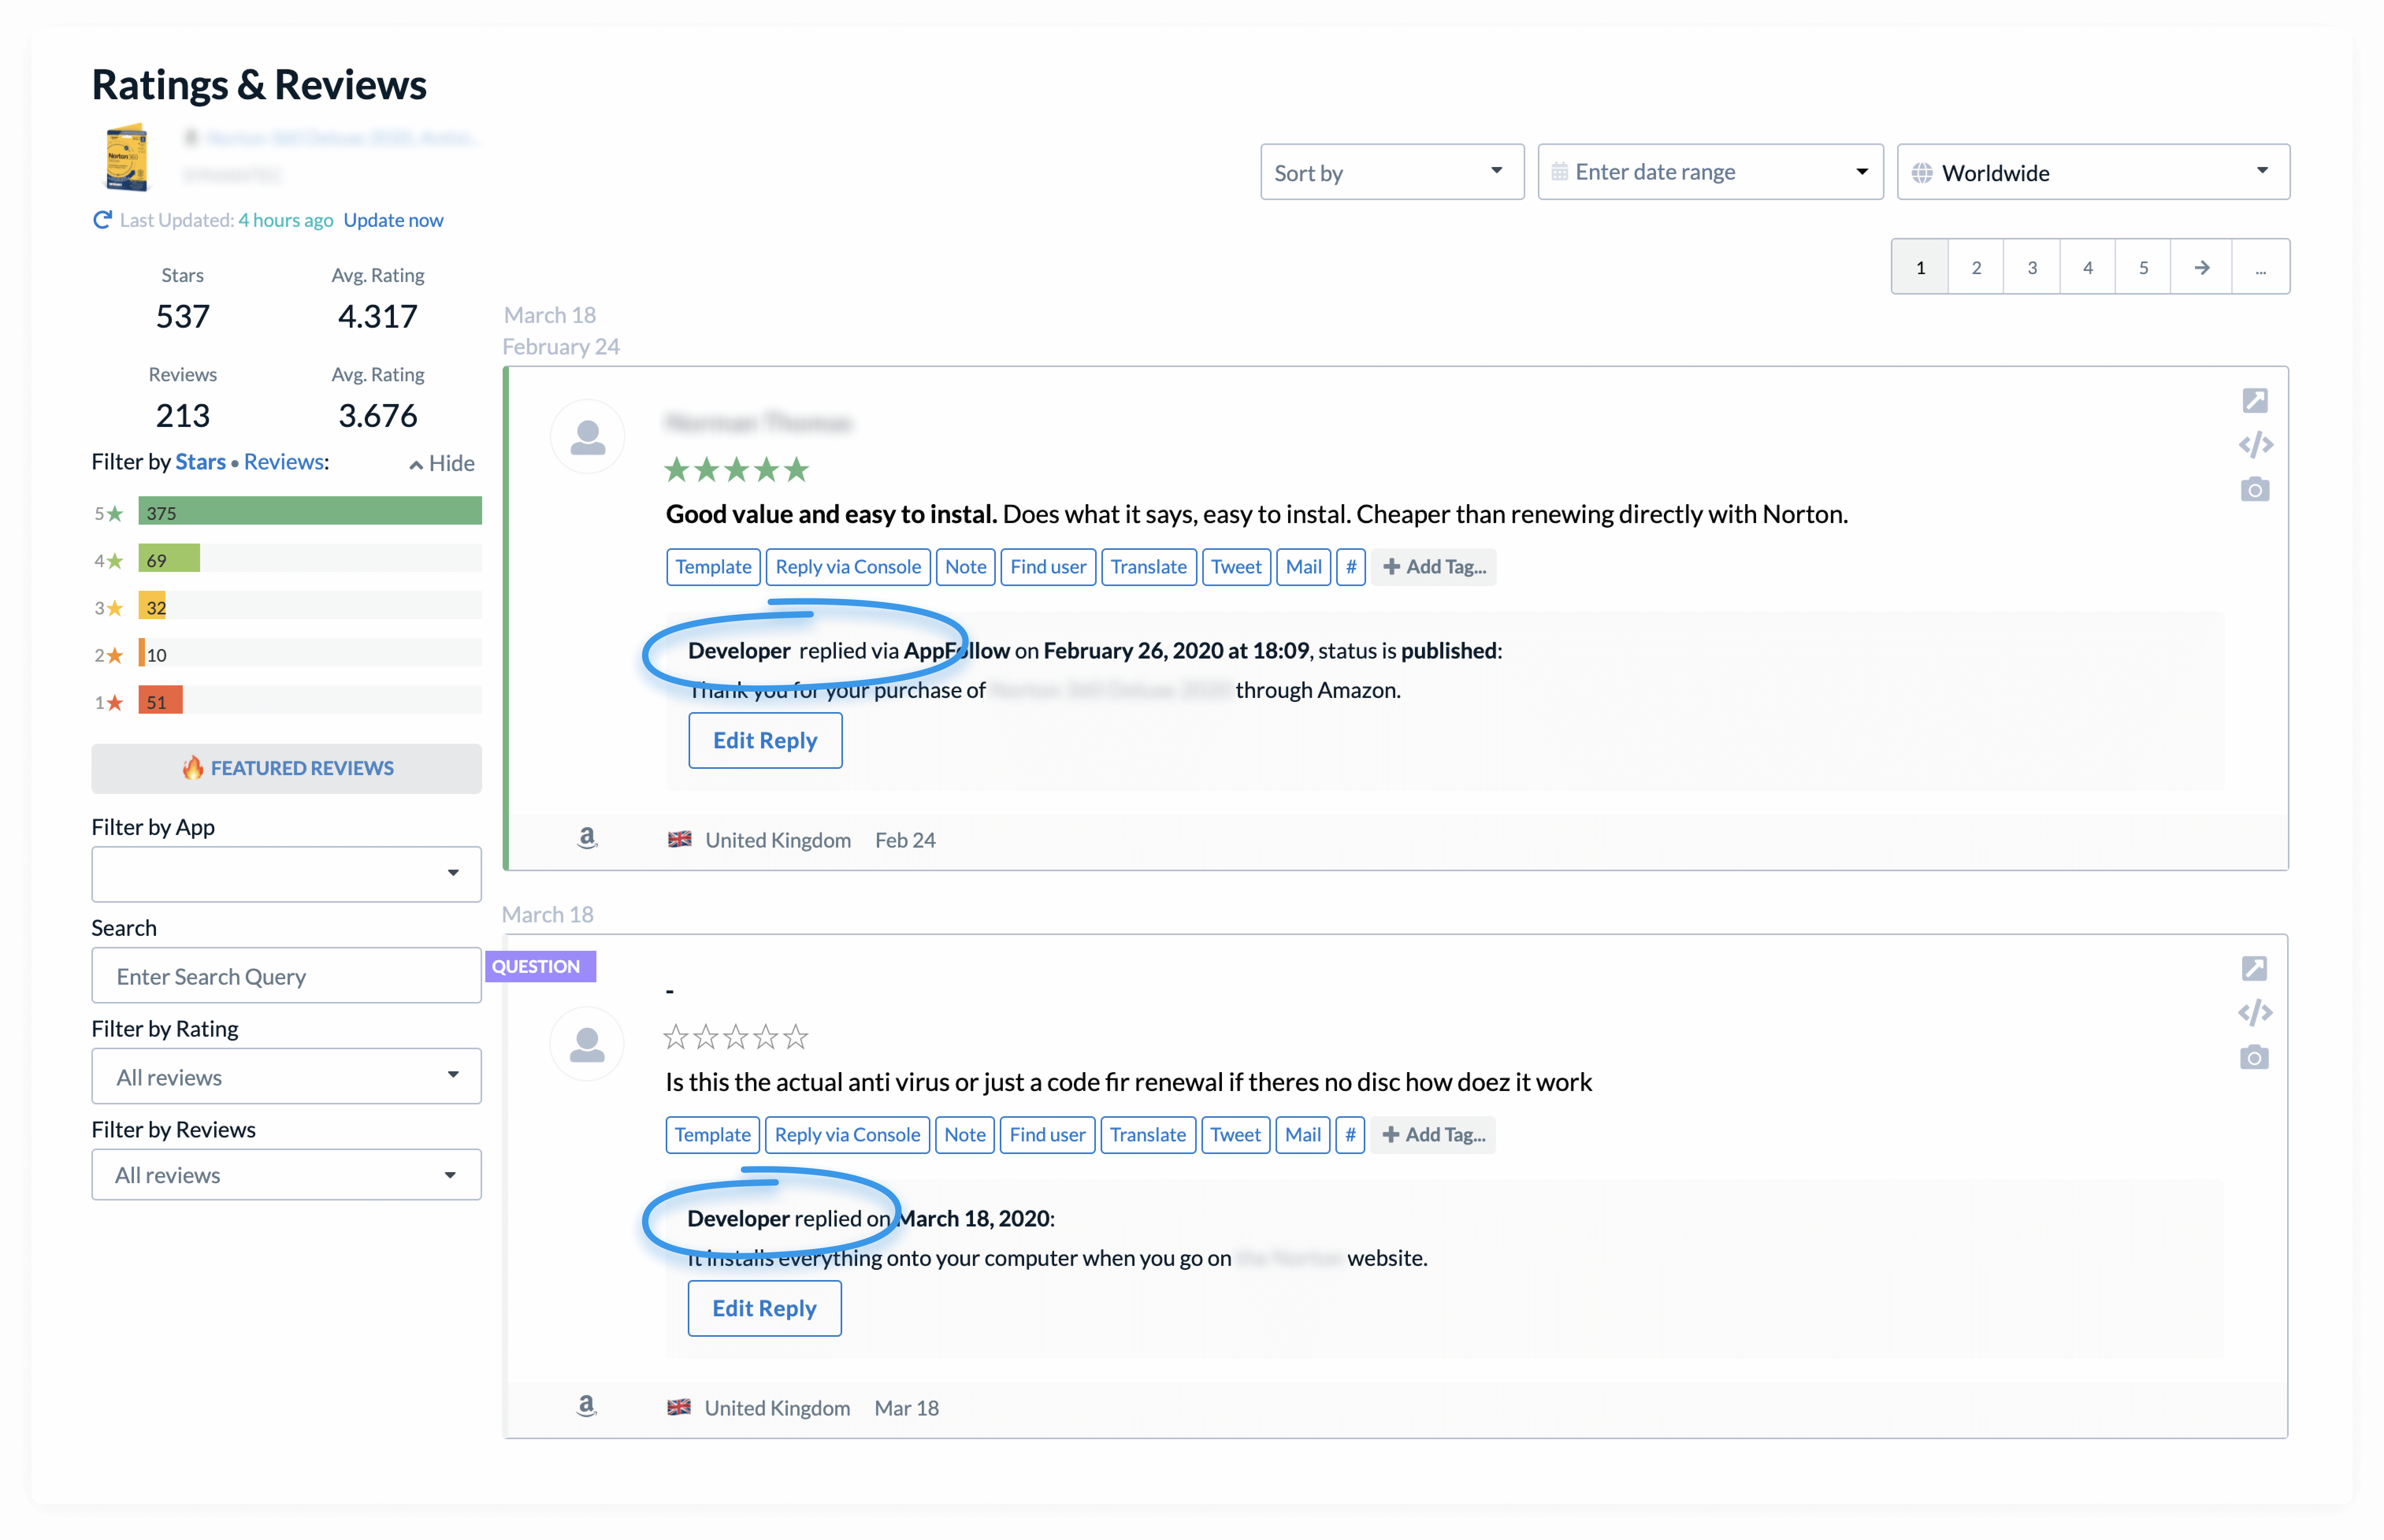Open the Worldwide country dropdown

[2092, 173]
